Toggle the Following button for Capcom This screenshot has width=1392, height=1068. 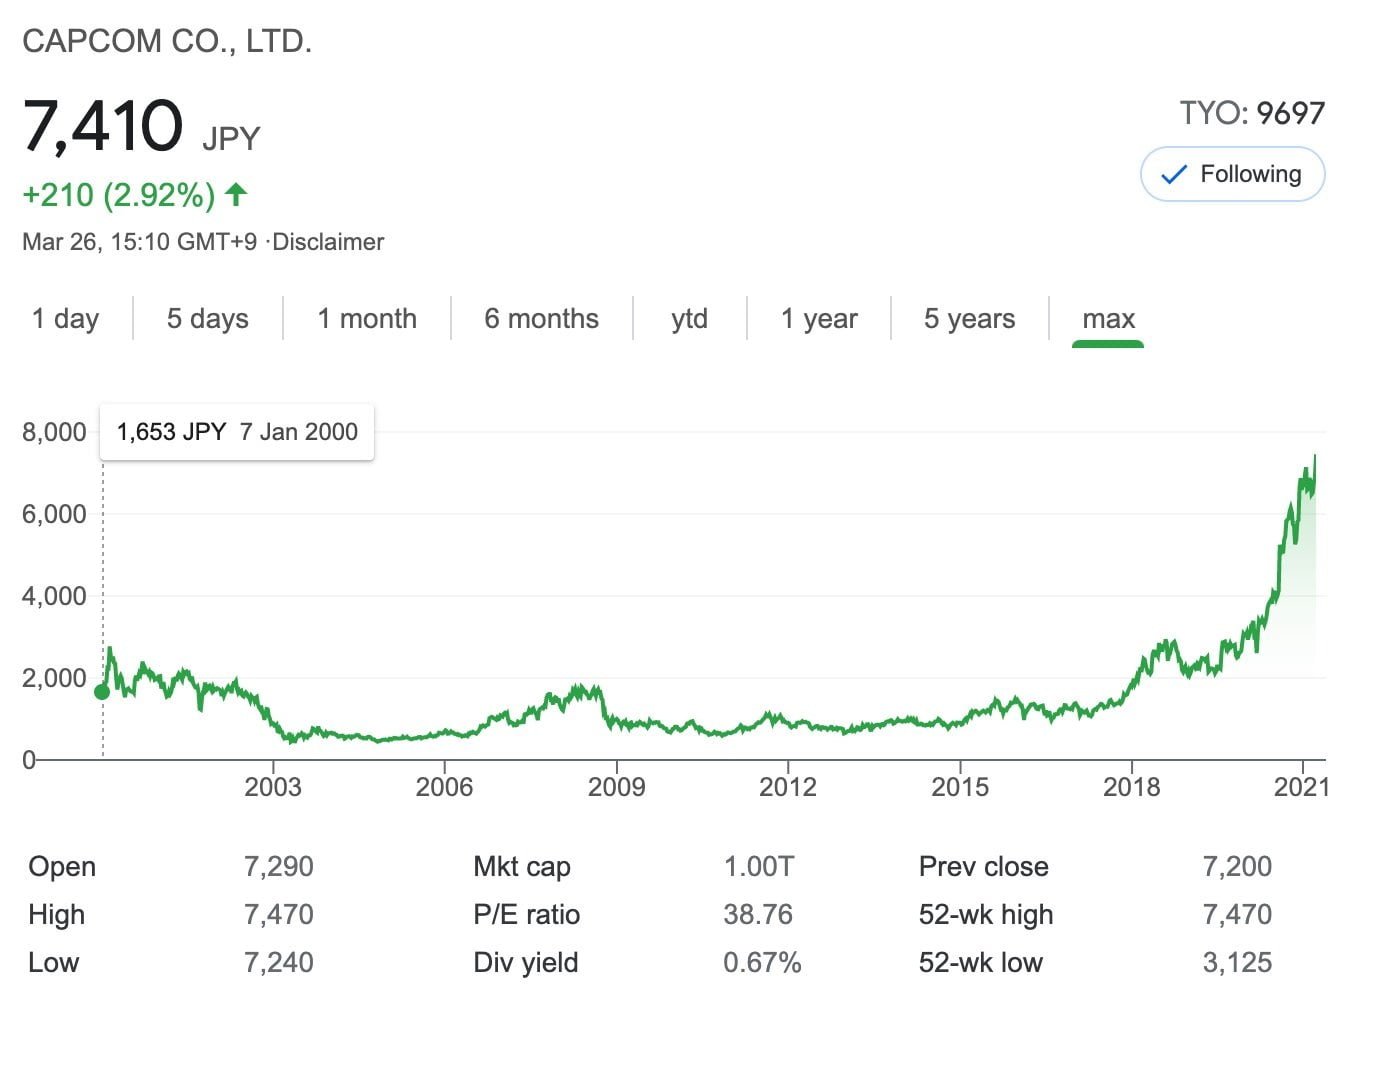pyautogui.click(x=1232, y=175)
